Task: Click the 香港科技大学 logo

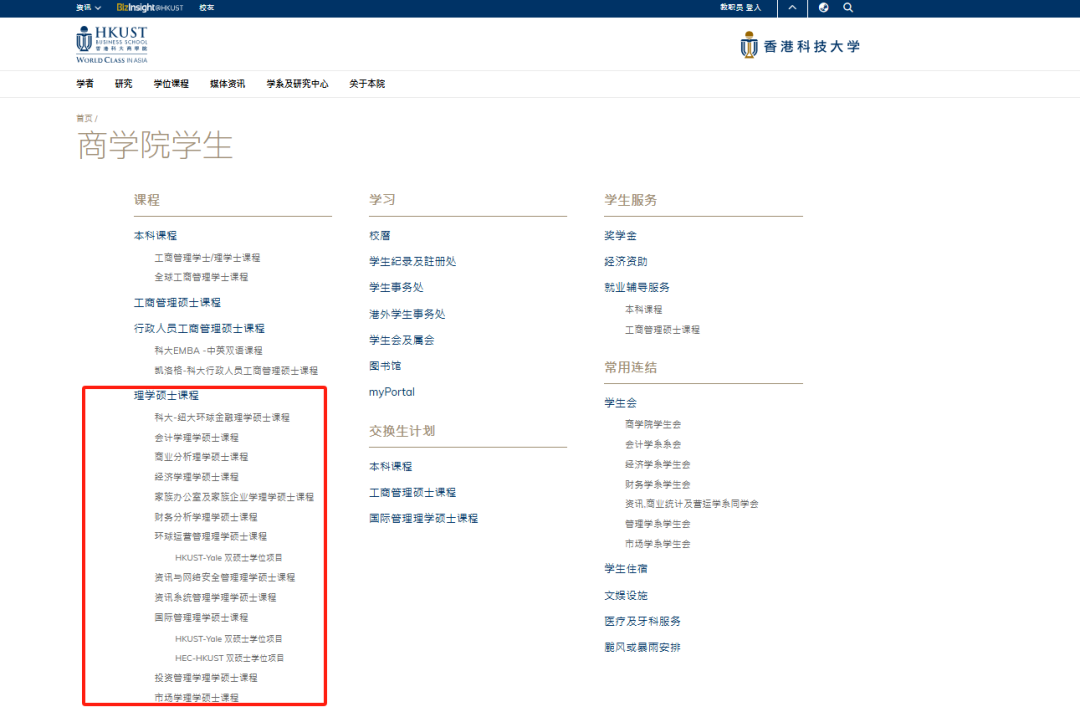Action: 800,45
